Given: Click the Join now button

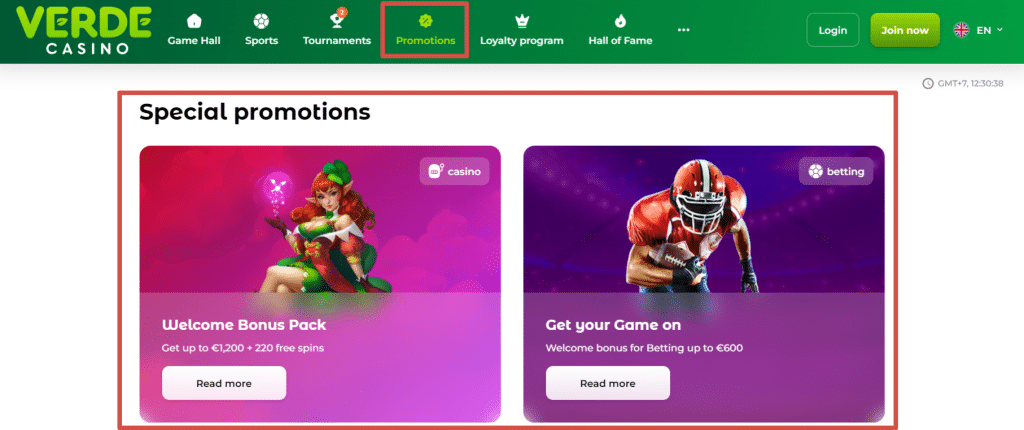Looking at the screenshot, I should (x=904, y=30).
